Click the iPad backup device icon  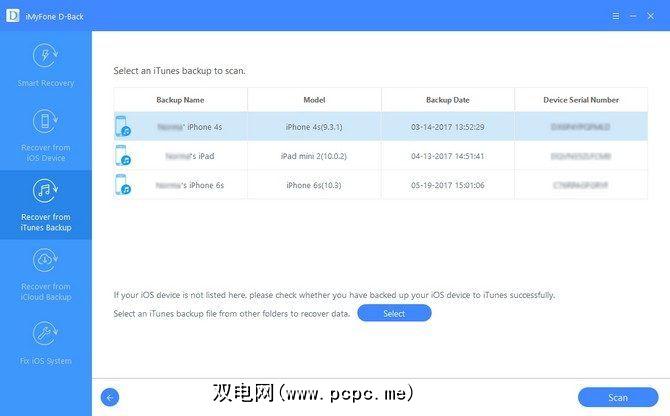(x=123, y=155)
